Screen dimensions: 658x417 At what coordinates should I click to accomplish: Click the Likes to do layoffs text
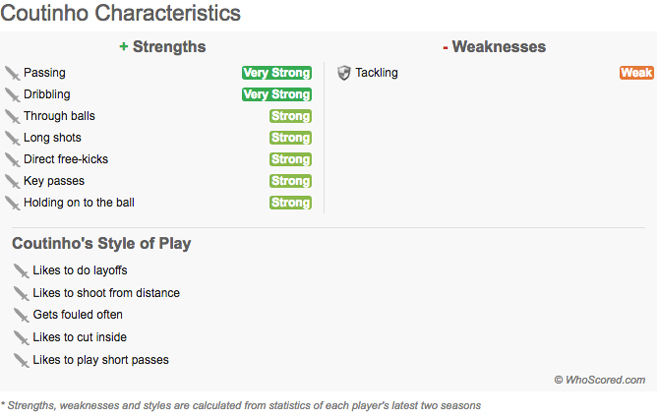[x=80, y=270]
